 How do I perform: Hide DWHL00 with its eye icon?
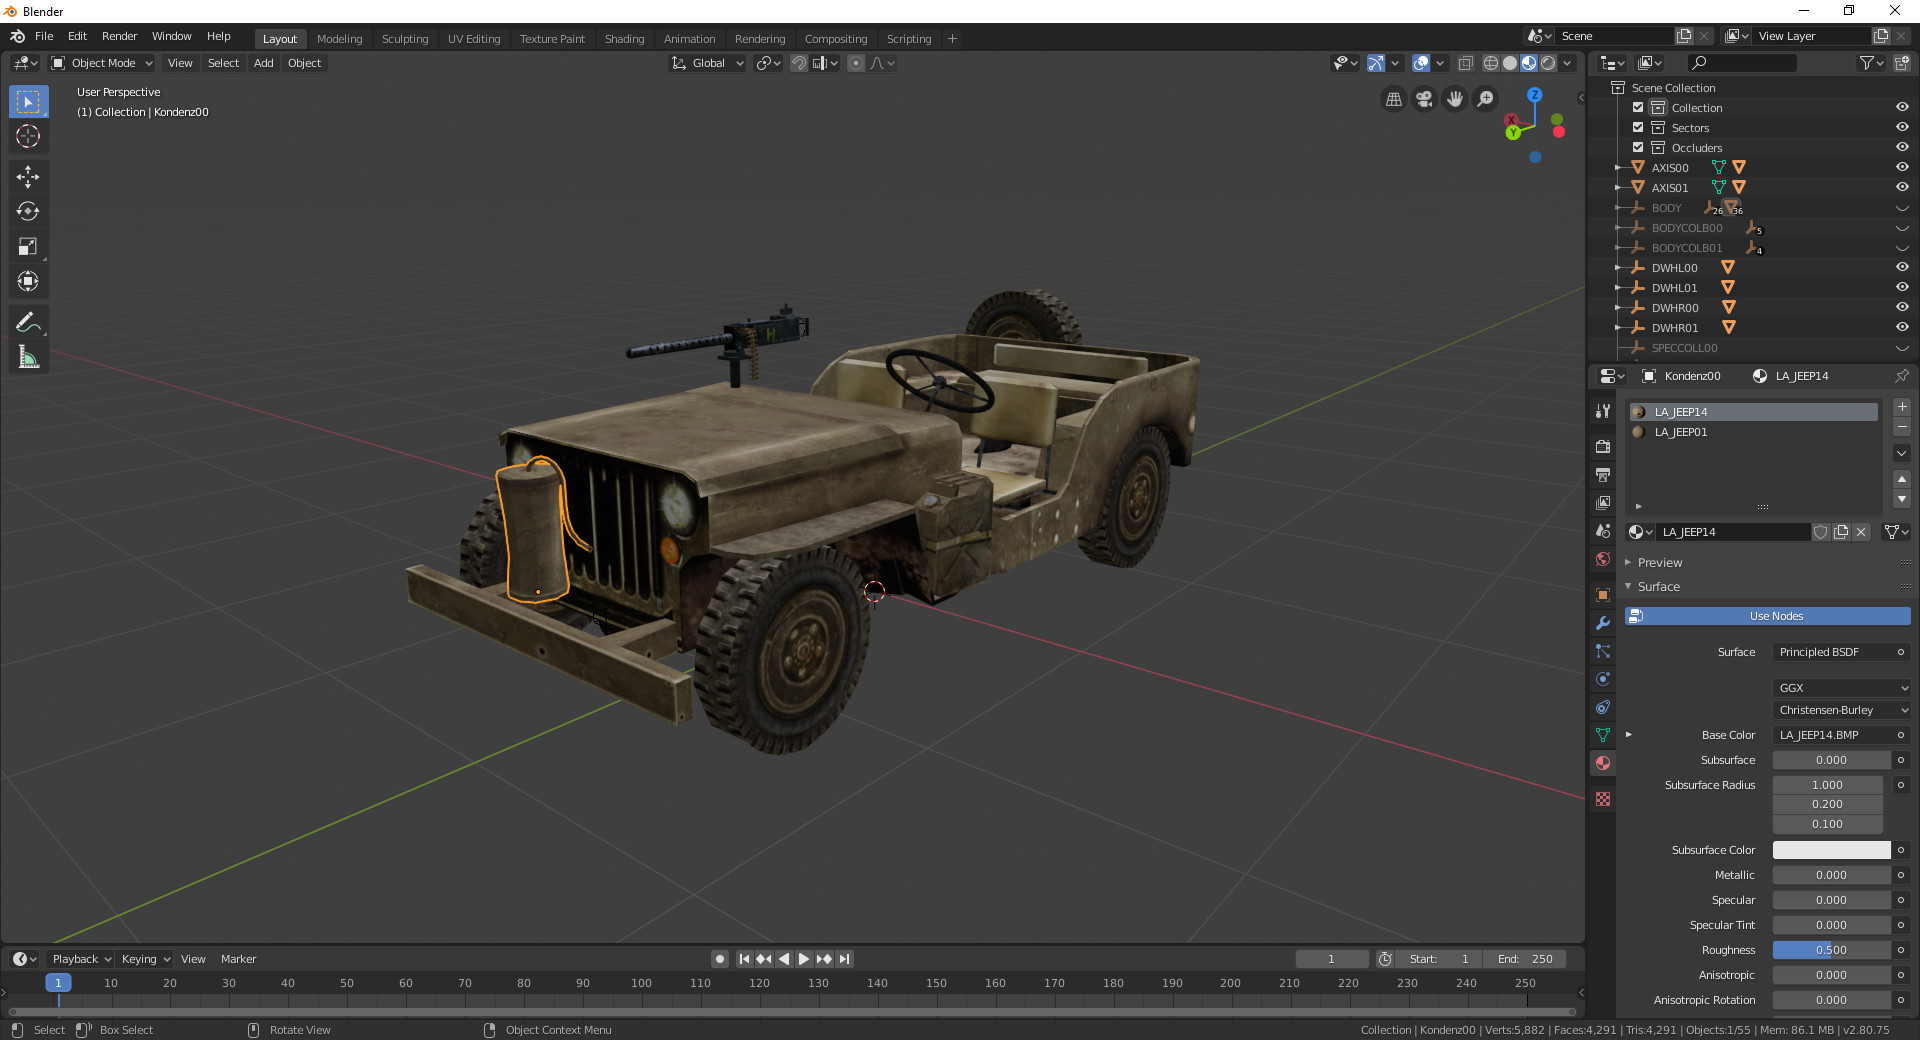click(1902, 267)
